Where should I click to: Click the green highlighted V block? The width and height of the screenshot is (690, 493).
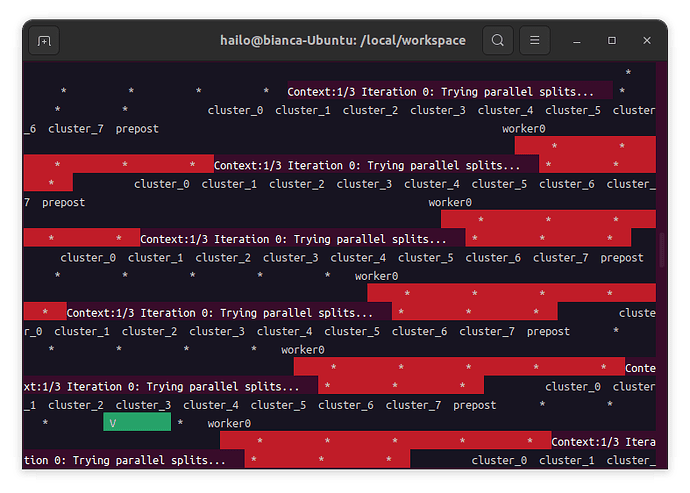(x=137, y=423)
